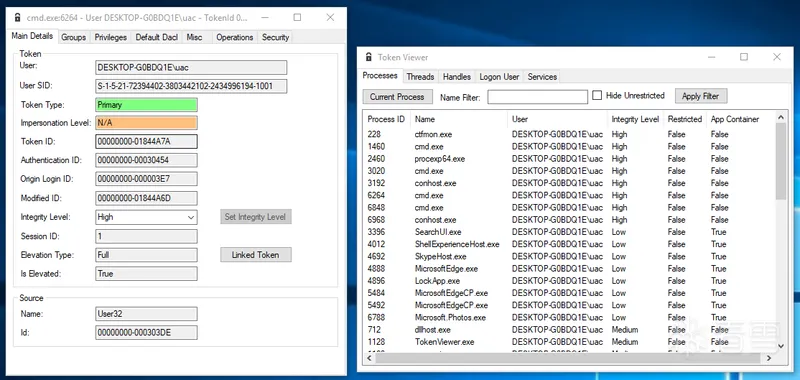This screenshot has width=800, height=380.
Task: Click the Session ID field
Action: point(146,236)
